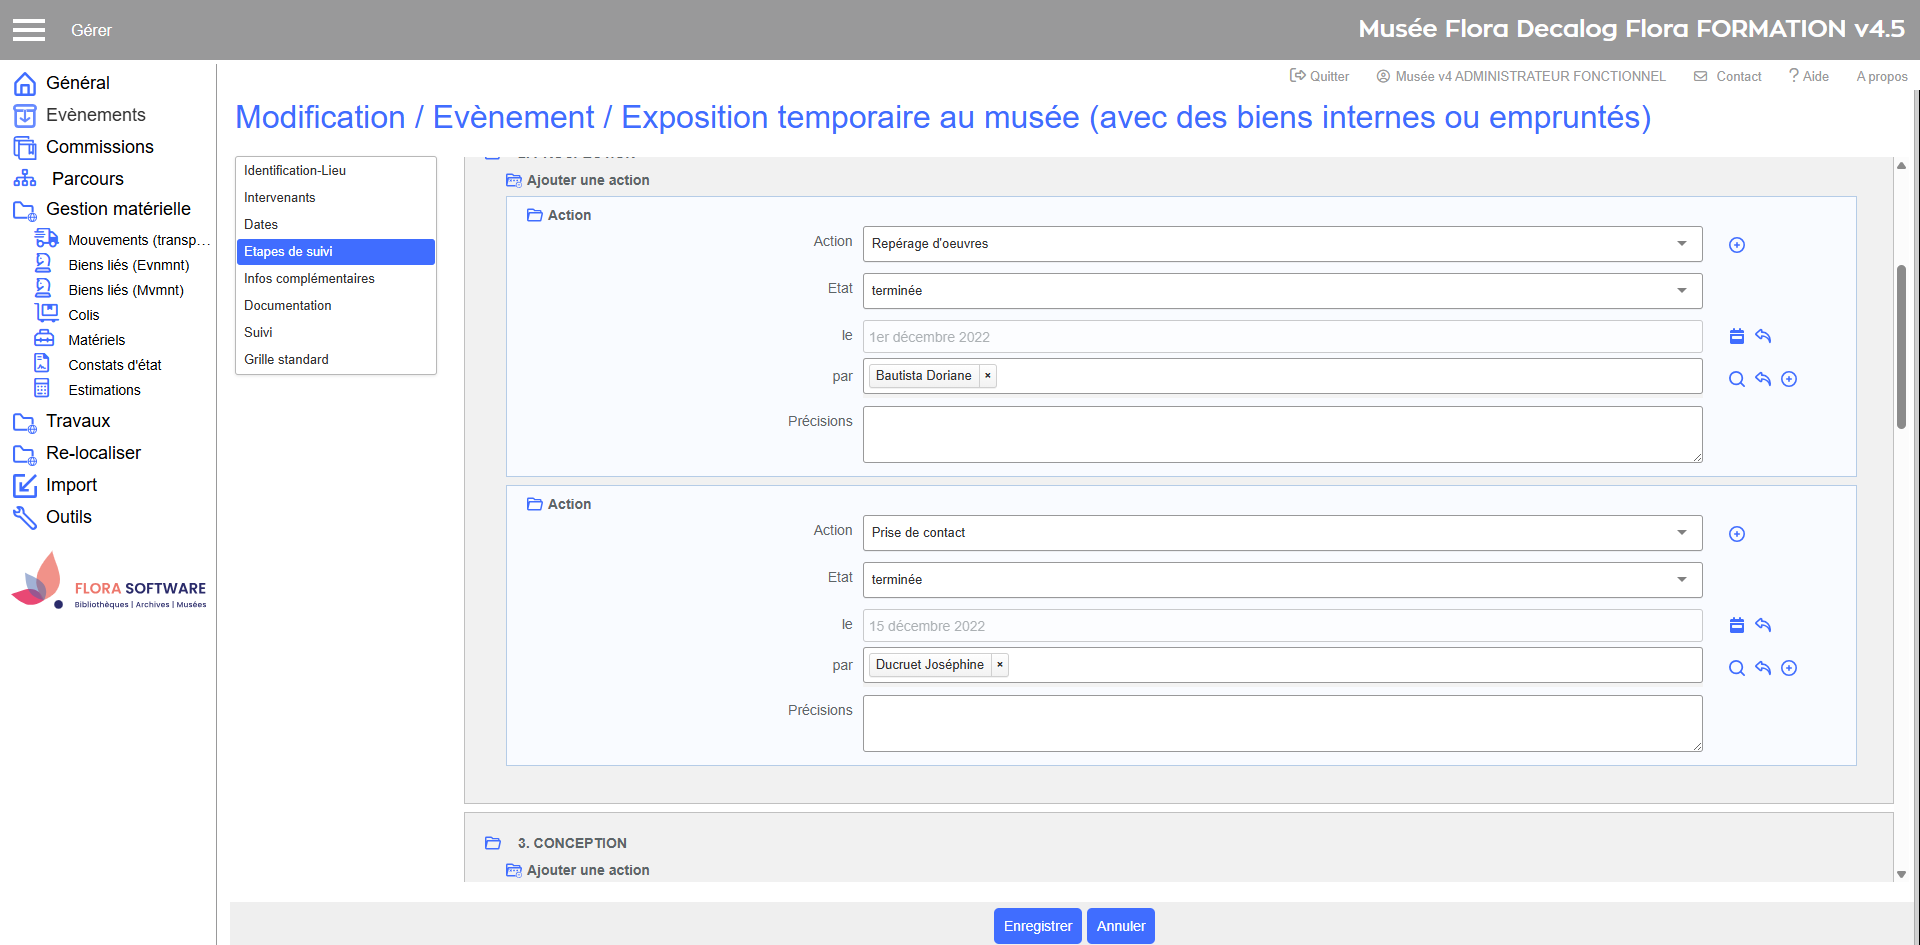Click search icon beside Bautista Doriane field
The width and height of the screenshot is (1920, 945).
tap(1737, 379)
